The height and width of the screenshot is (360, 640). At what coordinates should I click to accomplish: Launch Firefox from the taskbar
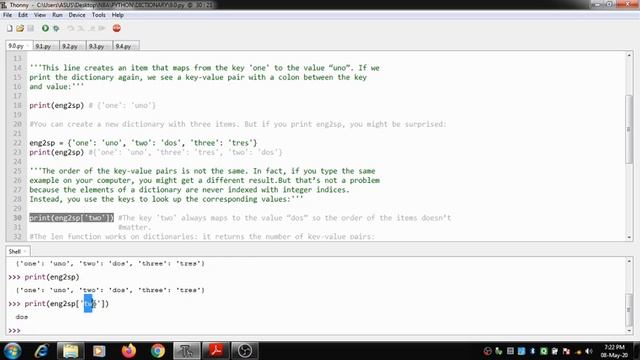click(x=129, y=351)
